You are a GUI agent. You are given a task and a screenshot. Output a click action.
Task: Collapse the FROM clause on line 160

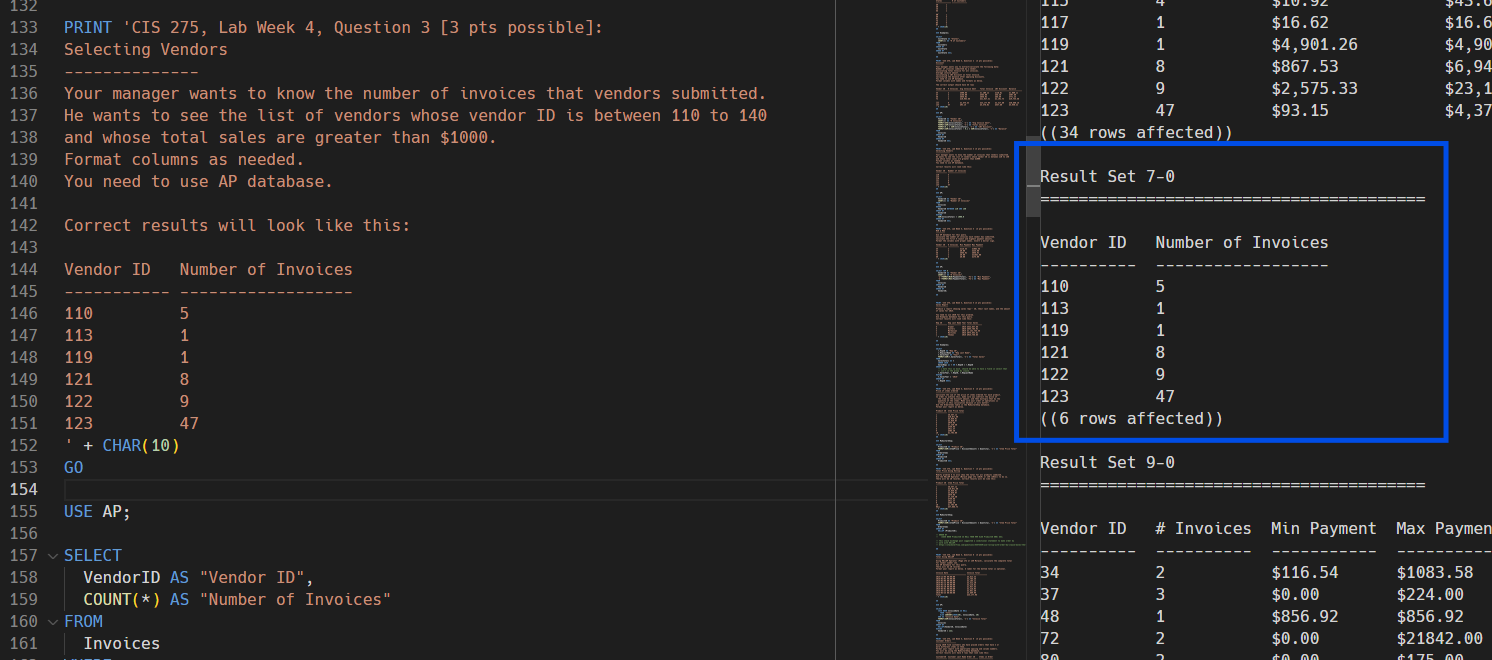(x=52, y=621)
